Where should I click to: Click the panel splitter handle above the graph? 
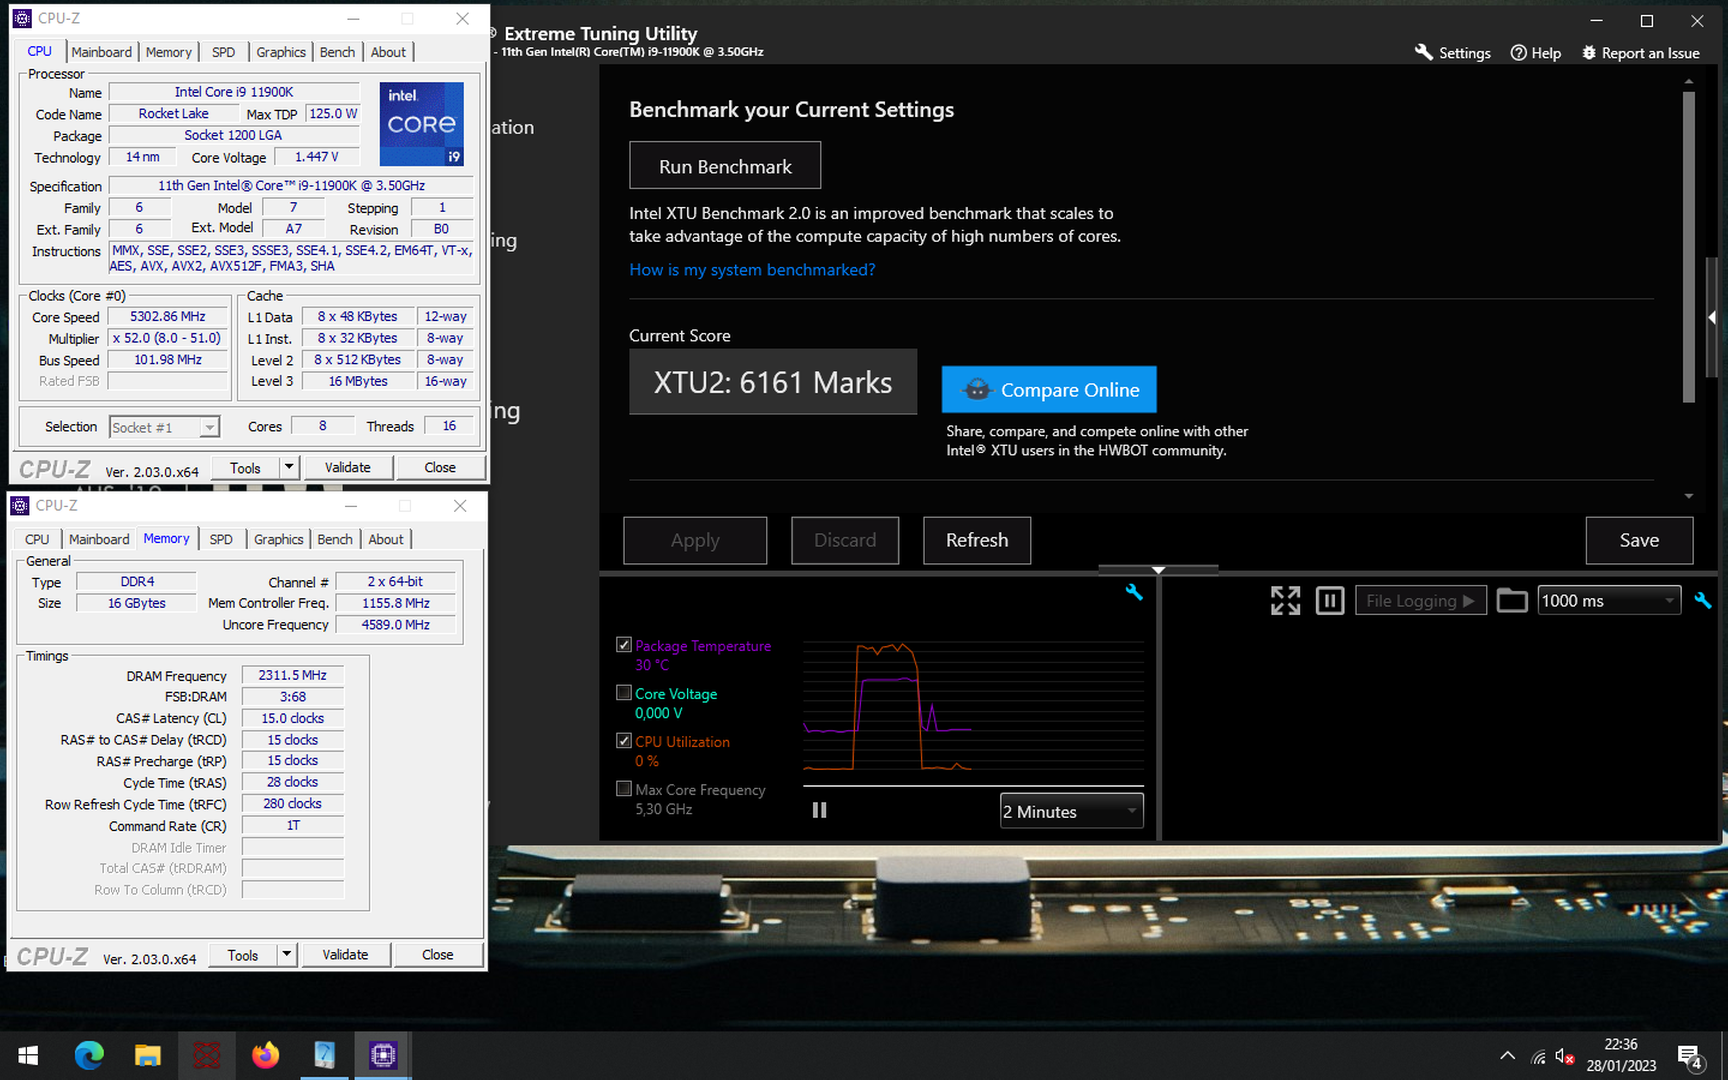pyautogui.click(x=1158, y=569)
